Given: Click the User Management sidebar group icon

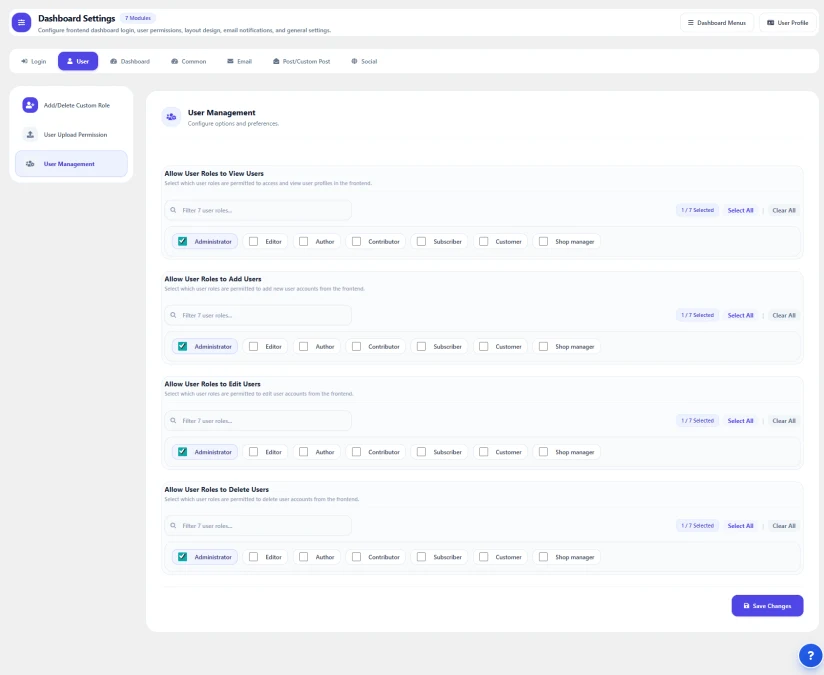Looking at the screenshot, I should click(x=30, y=164).
